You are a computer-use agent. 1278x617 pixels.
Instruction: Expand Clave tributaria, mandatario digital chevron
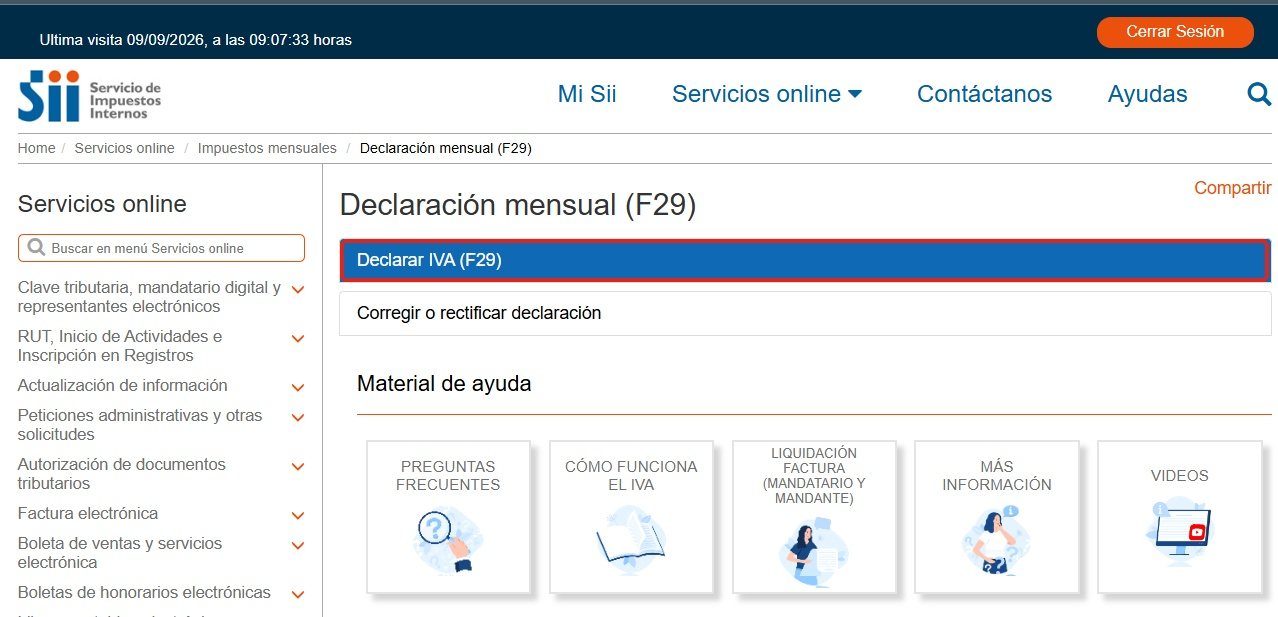tap(297, 290)
